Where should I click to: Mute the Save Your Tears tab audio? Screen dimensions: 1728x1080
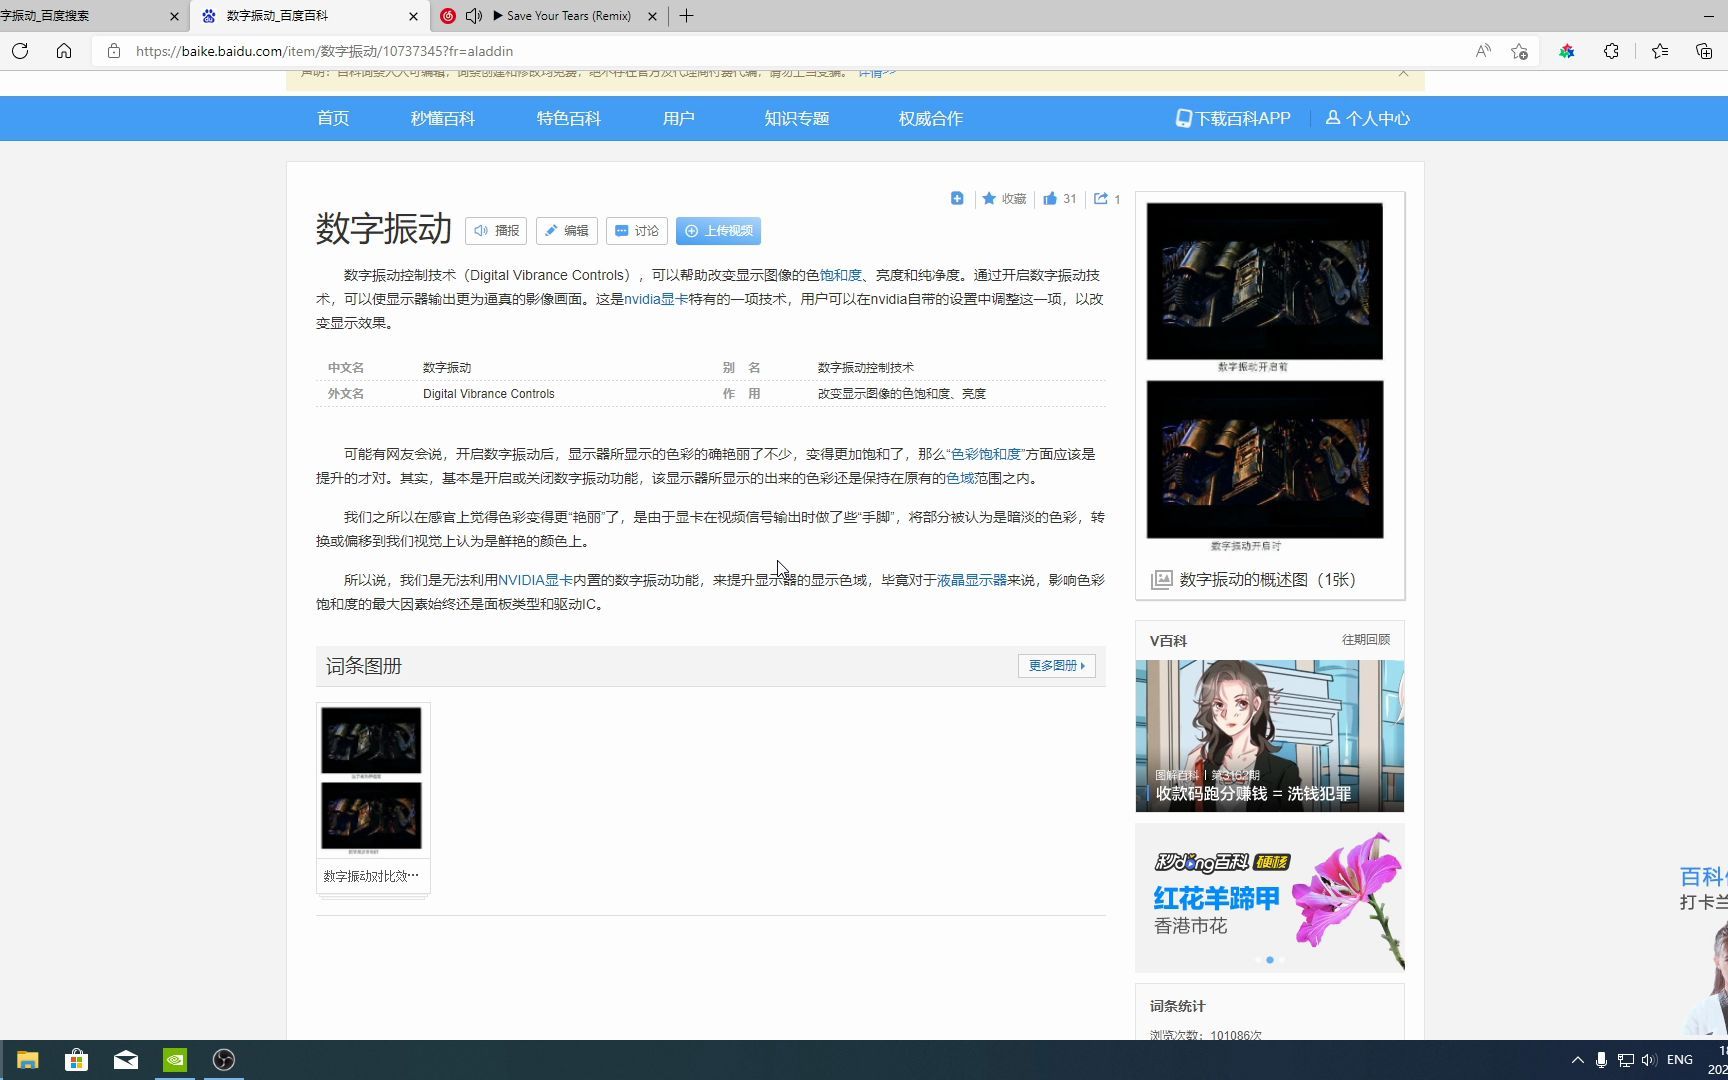click(474, 16)
